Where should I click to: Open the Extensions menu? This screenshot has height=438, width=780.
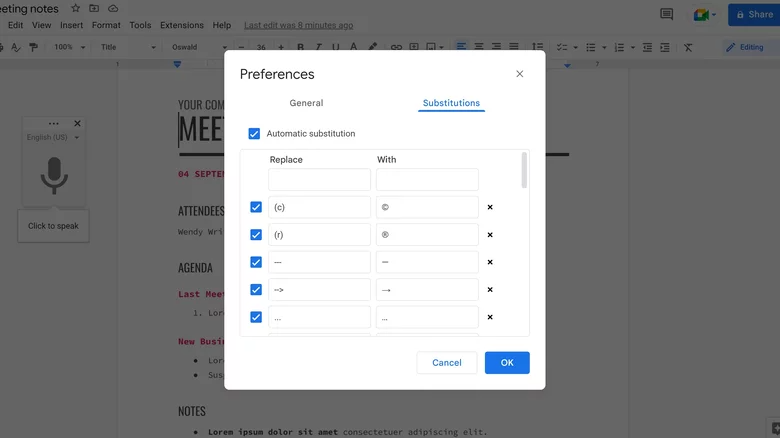pyautogui.click(x=182, y=25)
